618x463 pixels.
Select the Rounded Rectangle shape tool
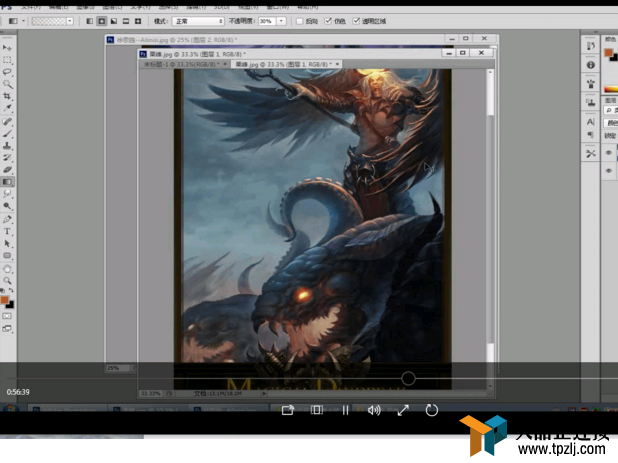(7, 255)
